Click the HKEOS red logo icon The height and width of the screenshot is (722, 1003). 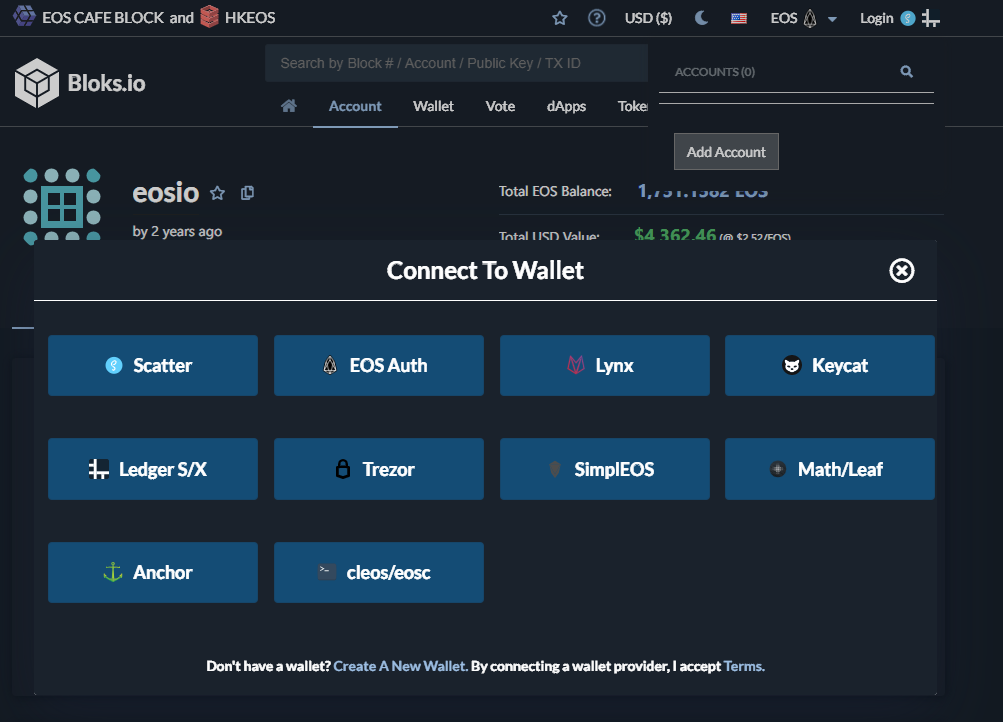(209, 17)
